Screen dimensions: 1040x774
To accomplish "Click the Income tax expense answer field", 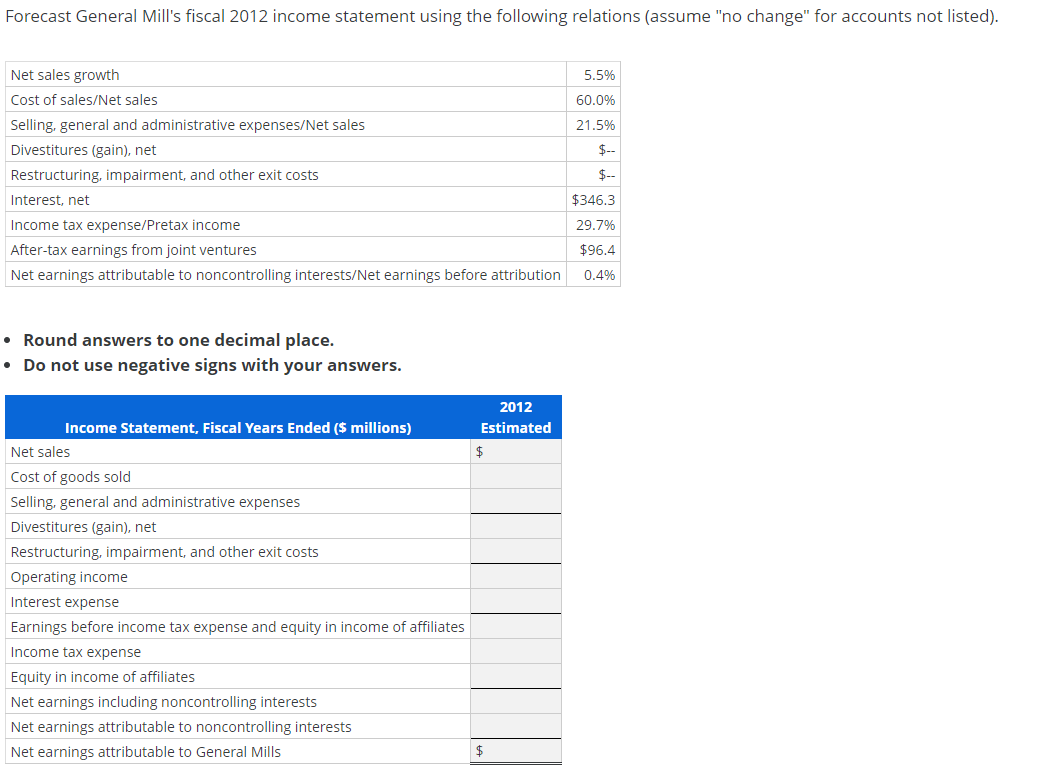I will pyautogui.click(x=516, y=651).
